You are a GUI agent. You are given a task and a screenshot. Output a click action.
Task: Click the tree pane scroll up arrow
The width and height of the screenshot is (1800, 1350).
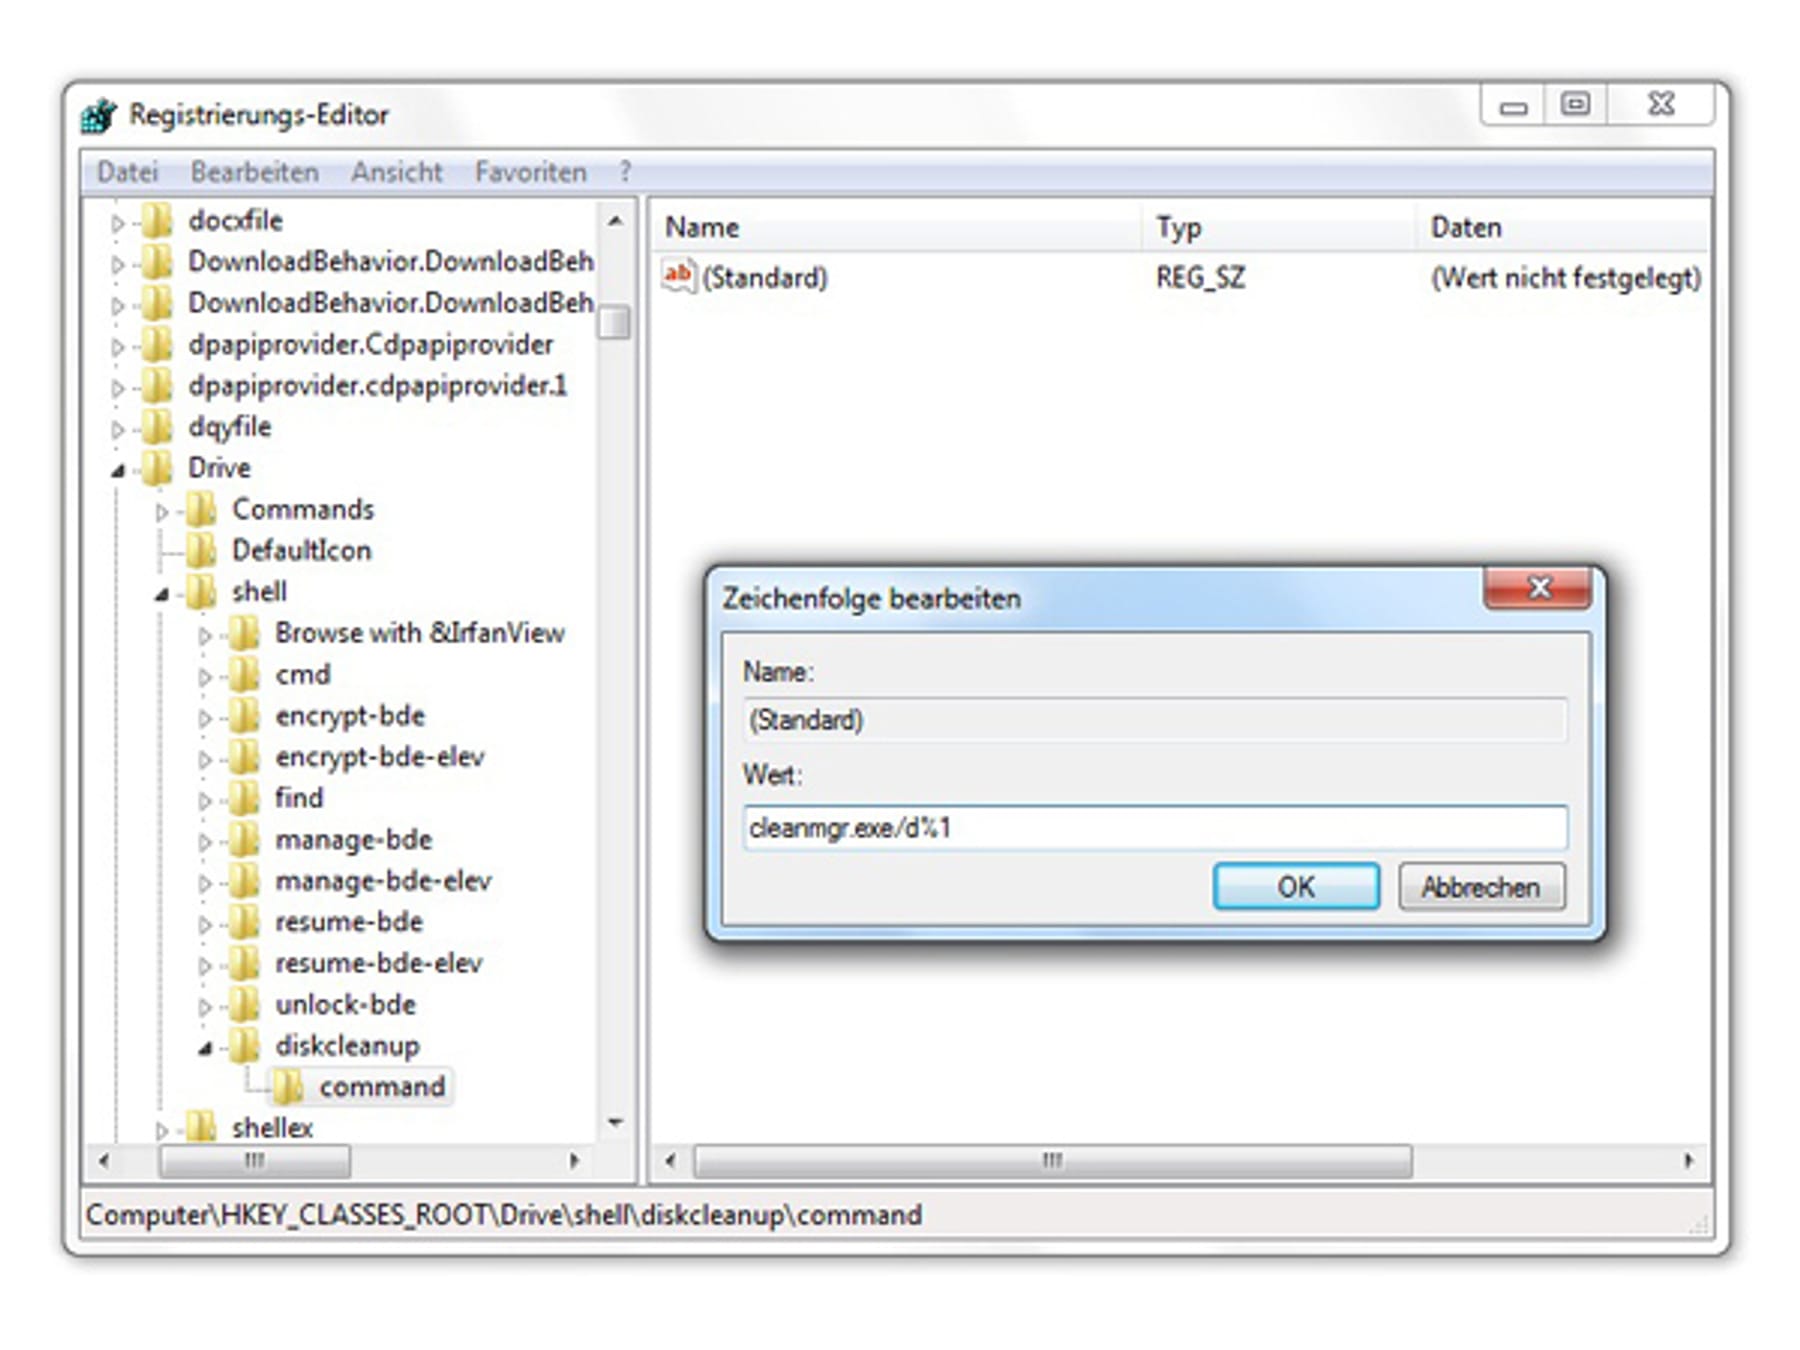click(x=615, y=220)
